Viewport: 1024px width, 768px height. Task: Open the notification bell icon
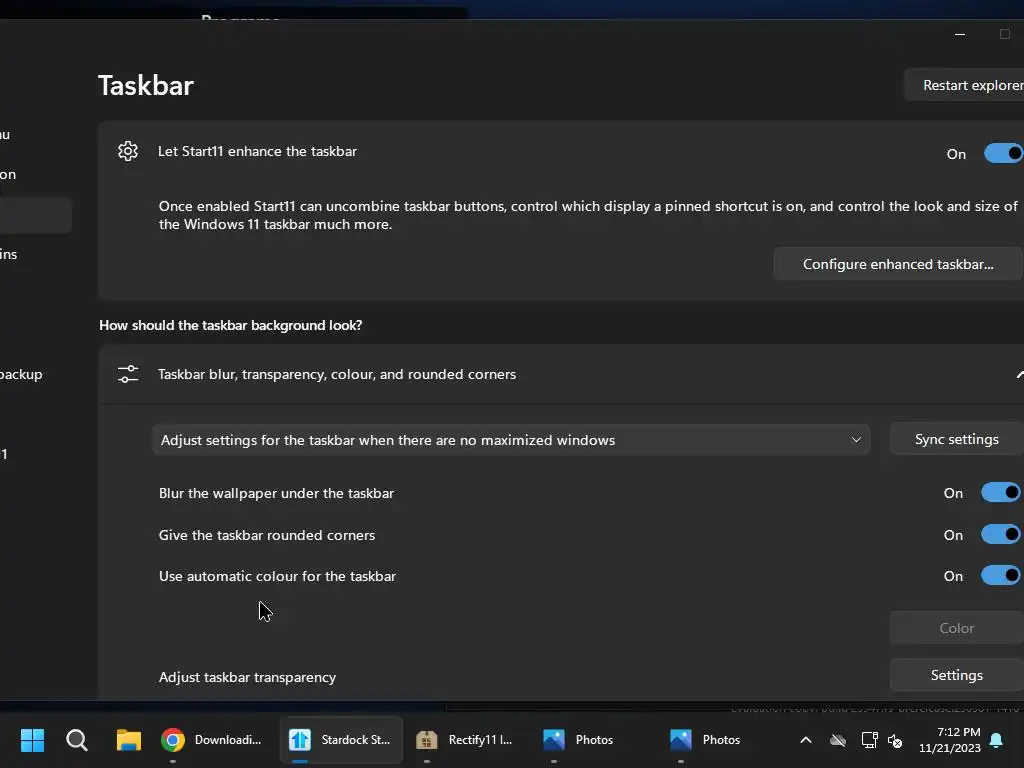pyautogui.click(x=996, y=740)
